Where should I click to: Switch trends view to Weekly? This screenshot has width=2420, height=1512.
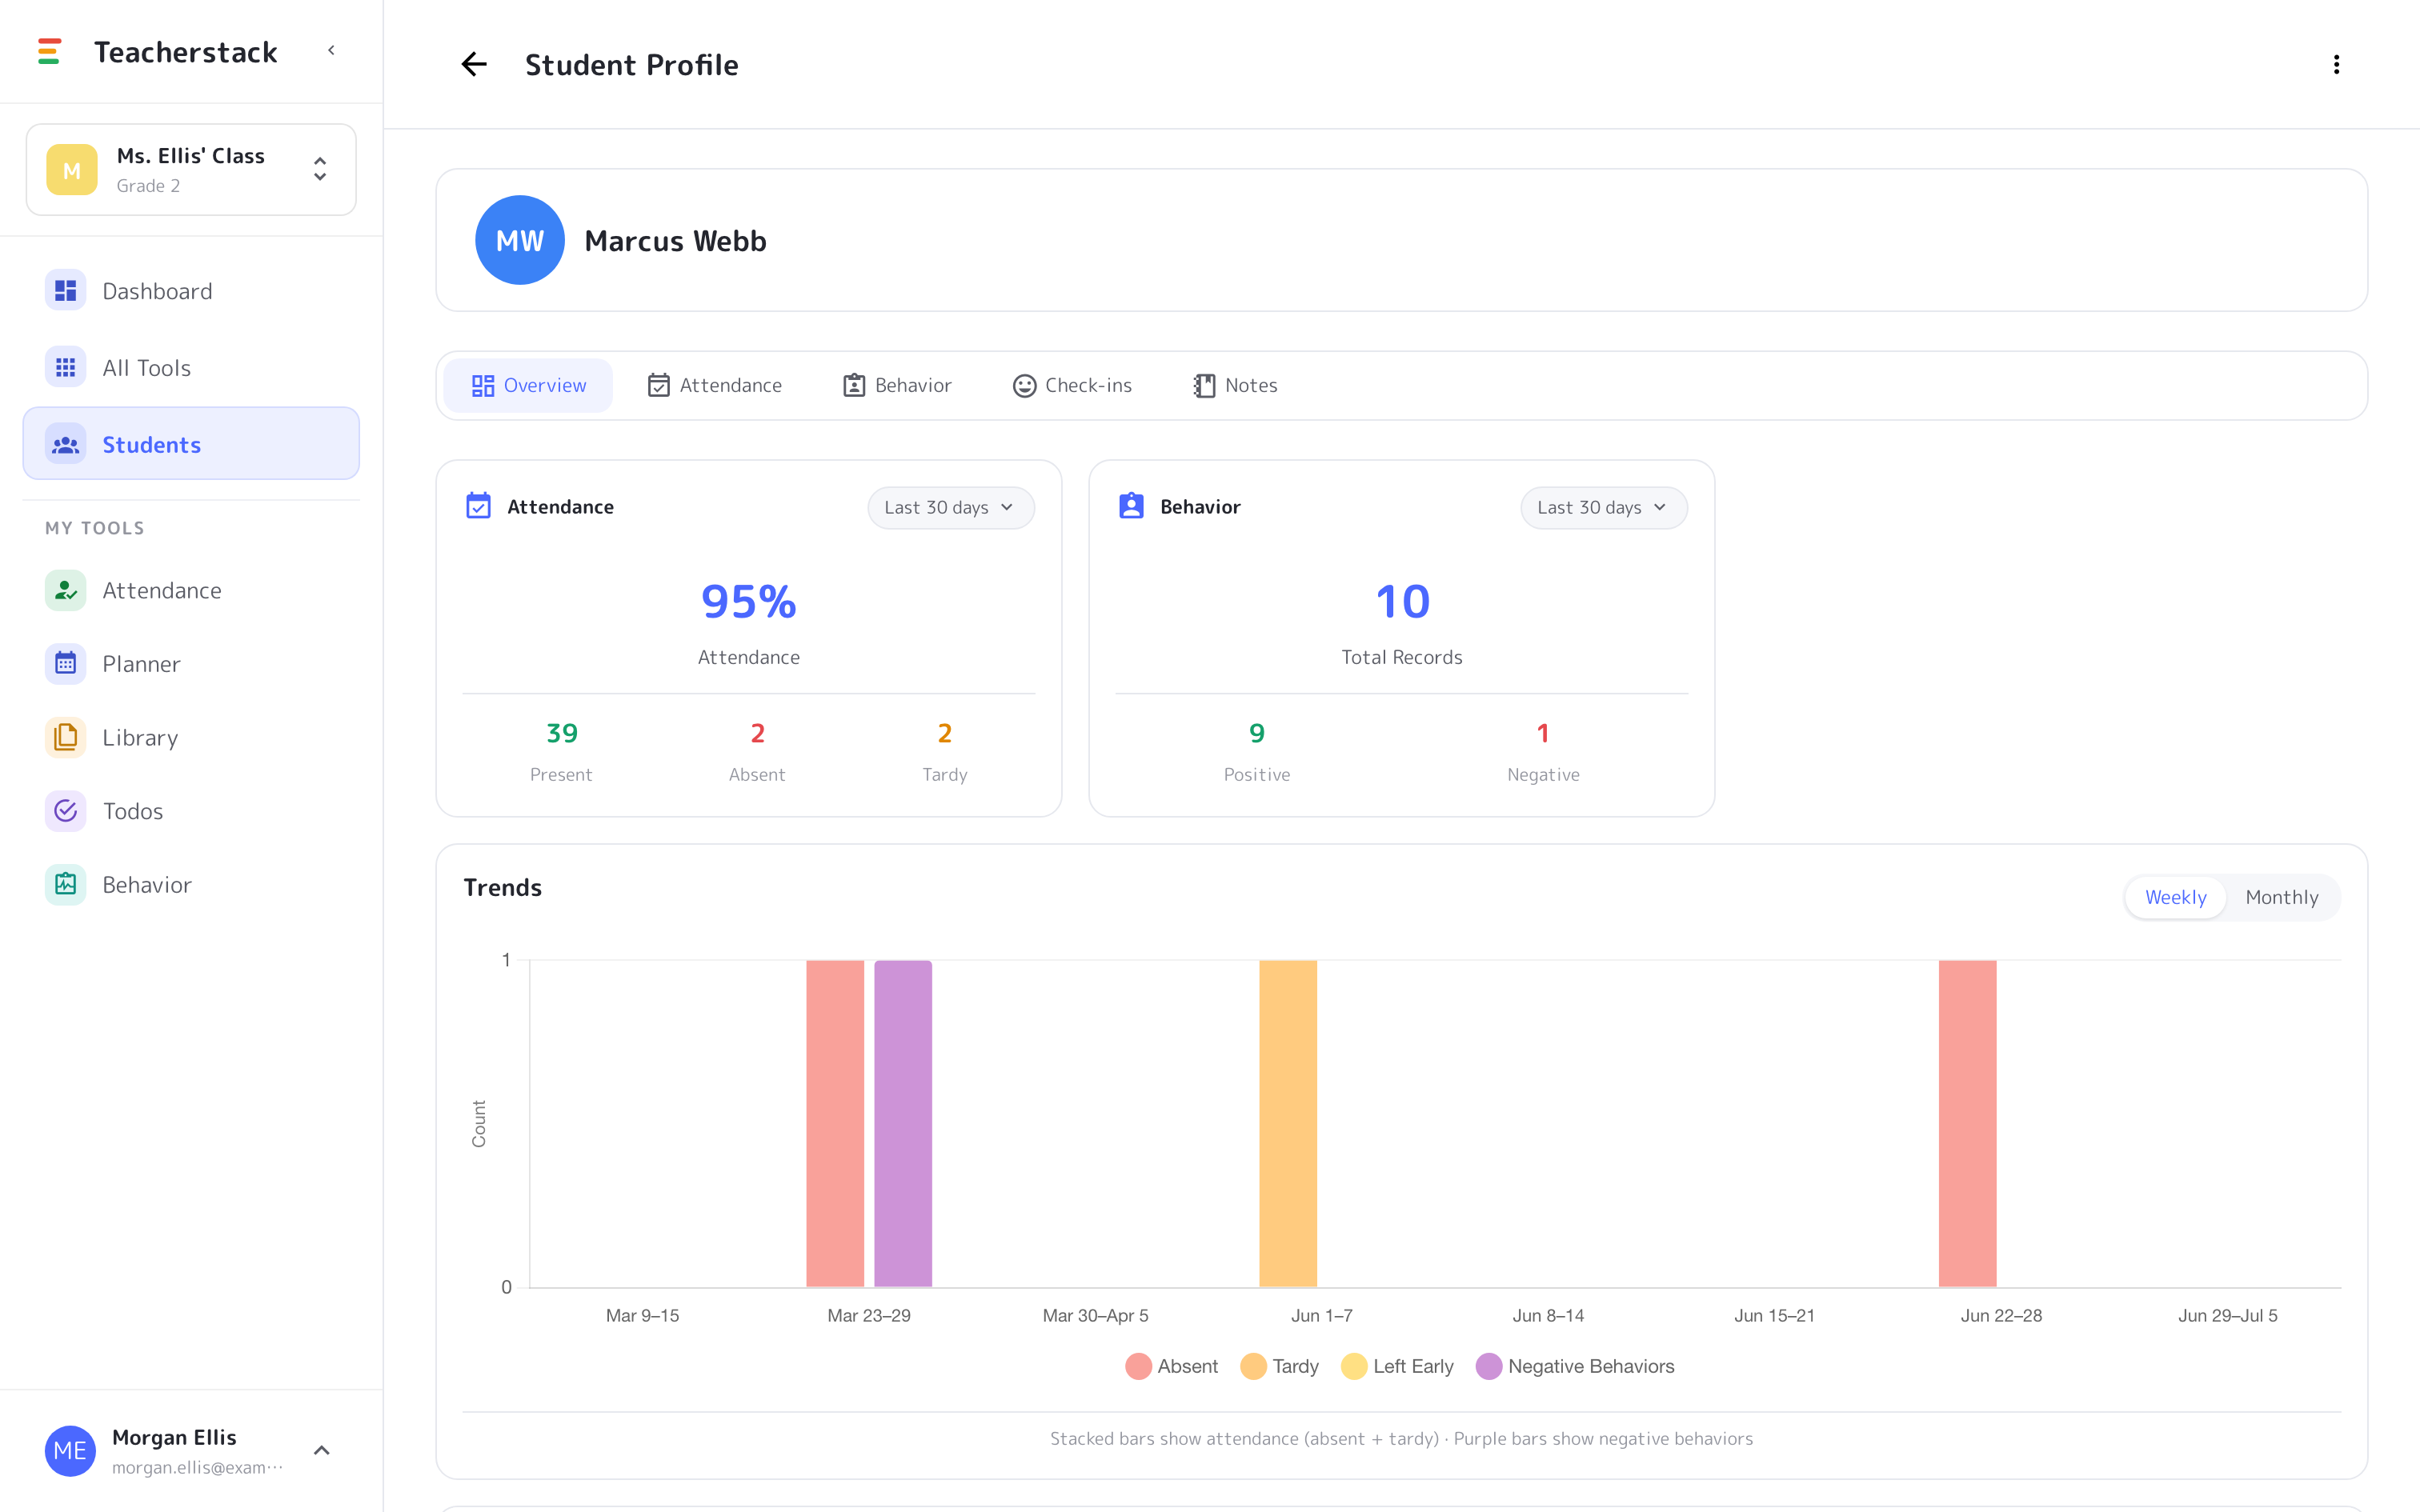point(2175,897)
